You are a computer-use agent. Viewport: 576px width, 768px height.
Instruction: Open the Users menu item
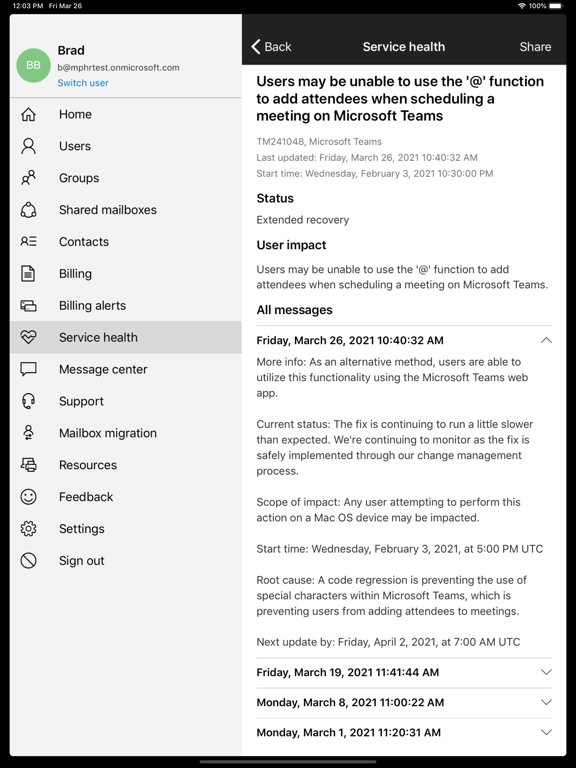click(125, 146)
